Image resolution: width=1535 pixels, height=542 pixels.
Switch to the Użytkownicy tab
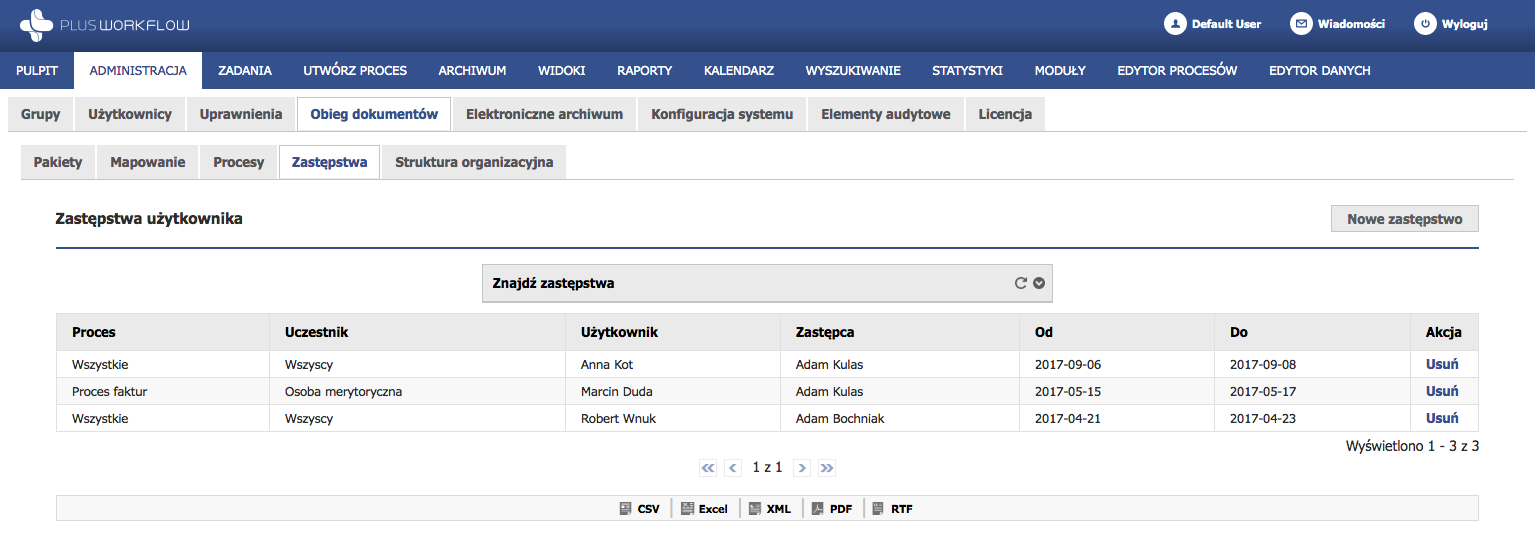click(x=130, y=114)
